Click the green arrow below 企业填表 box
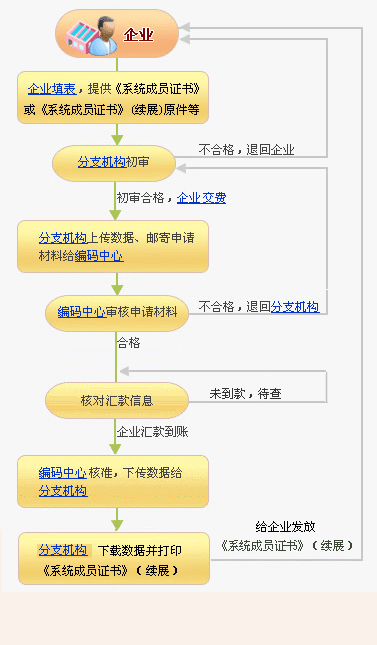 [x=117, y=134]
